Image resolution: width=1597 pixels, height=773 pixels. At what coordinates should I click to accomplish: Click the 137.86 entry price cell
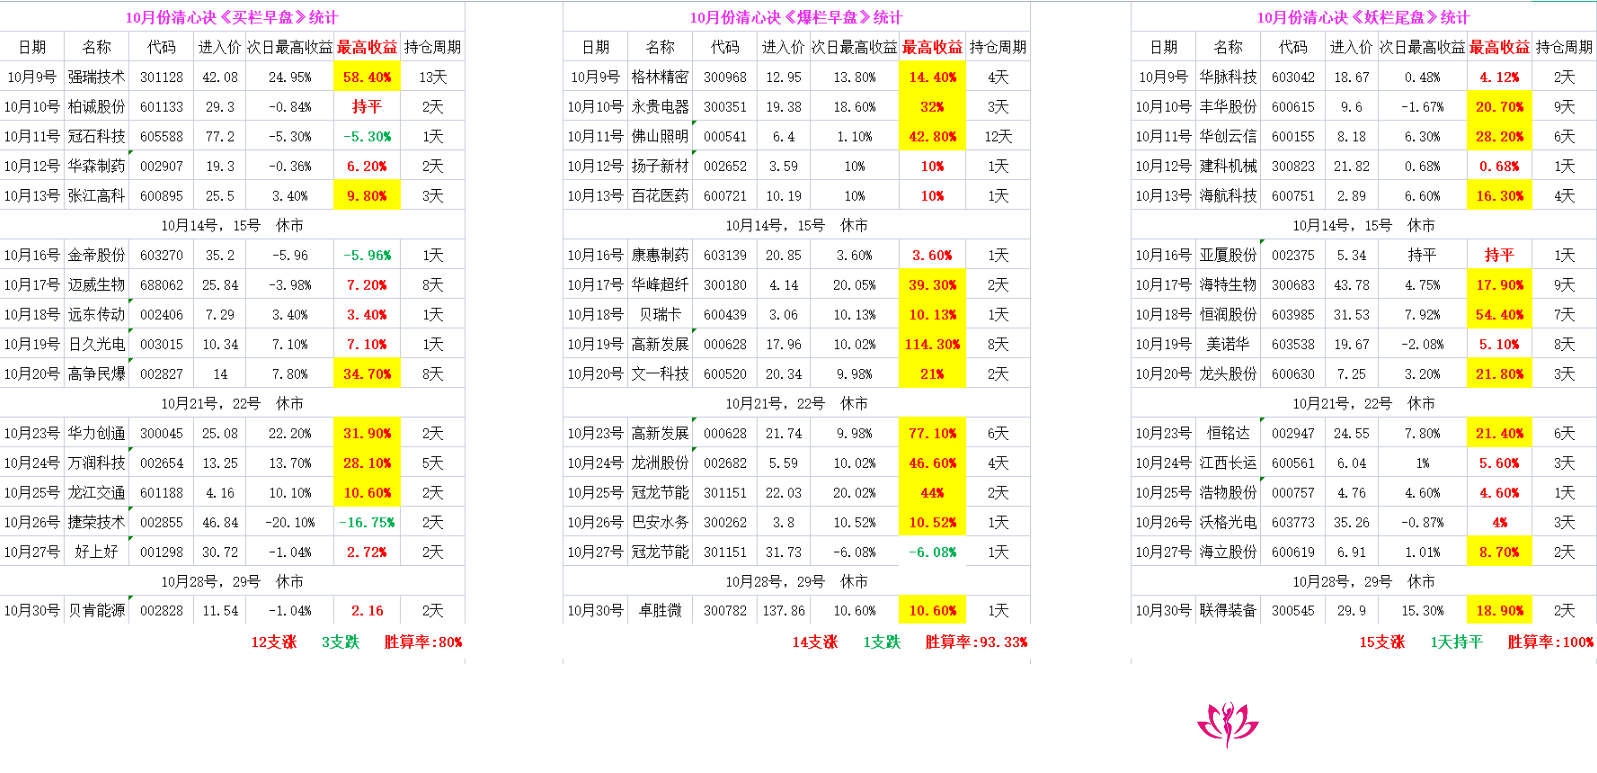(783, 611)
